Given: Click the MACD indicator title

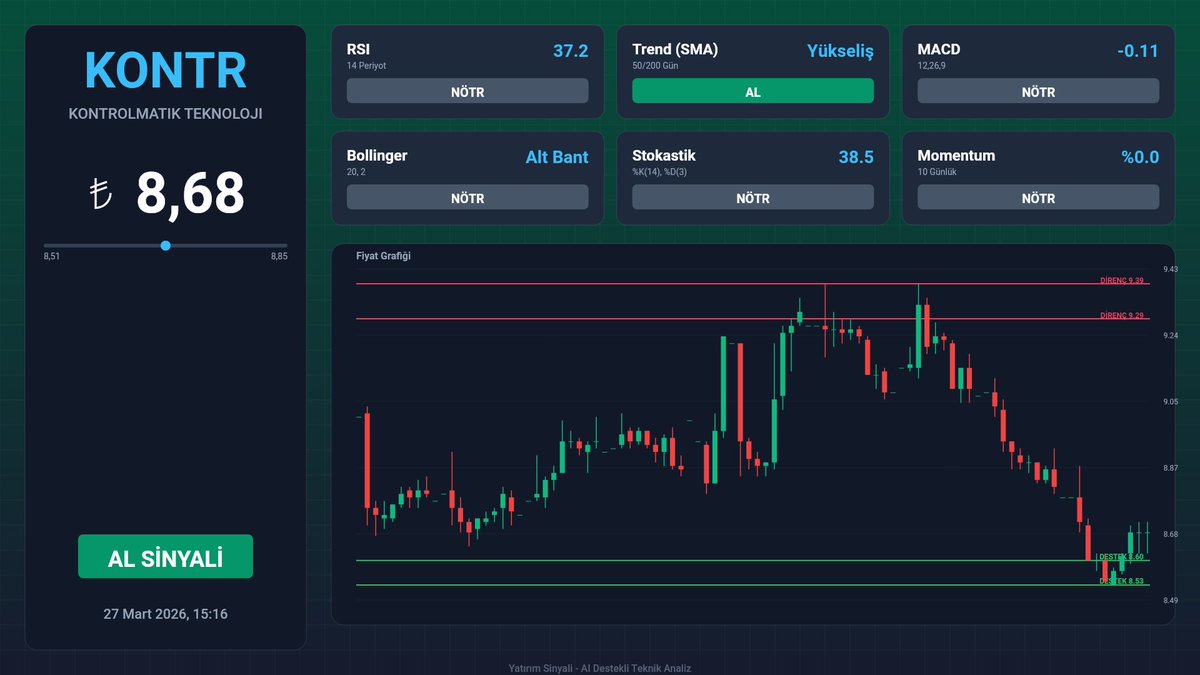Looking at the screenshot, I should [939, 49].
